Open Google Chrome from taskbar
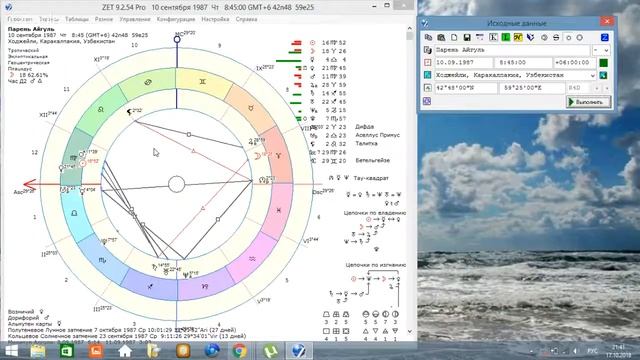Screen dimensions: 640x360 (x=240, y=351)
